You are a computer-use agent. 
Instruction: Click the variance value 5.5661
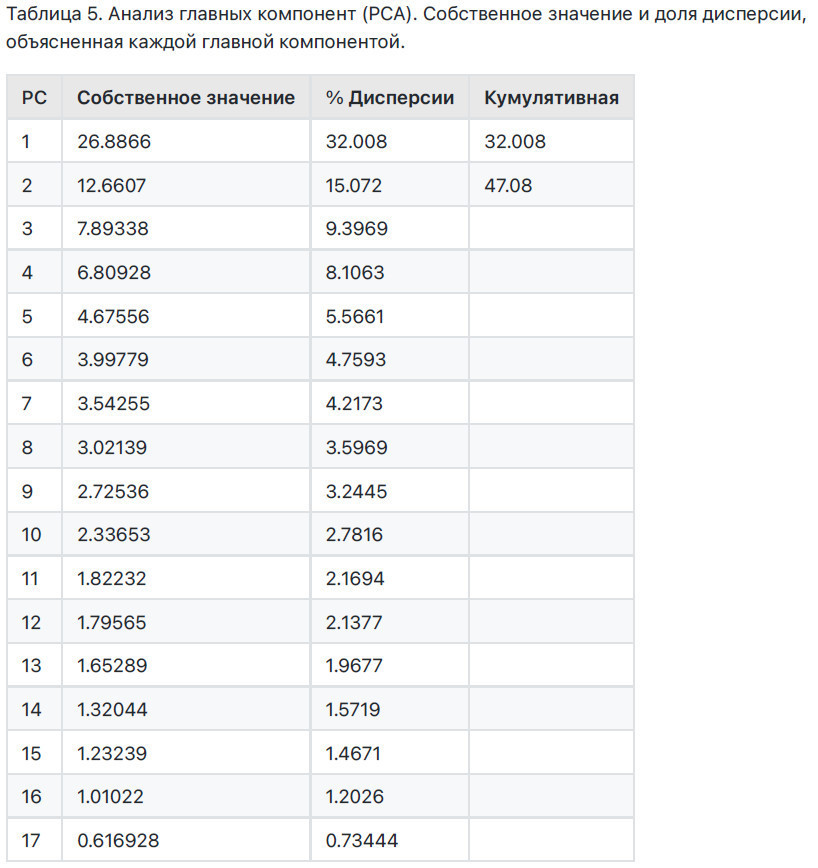coord(354,317)
